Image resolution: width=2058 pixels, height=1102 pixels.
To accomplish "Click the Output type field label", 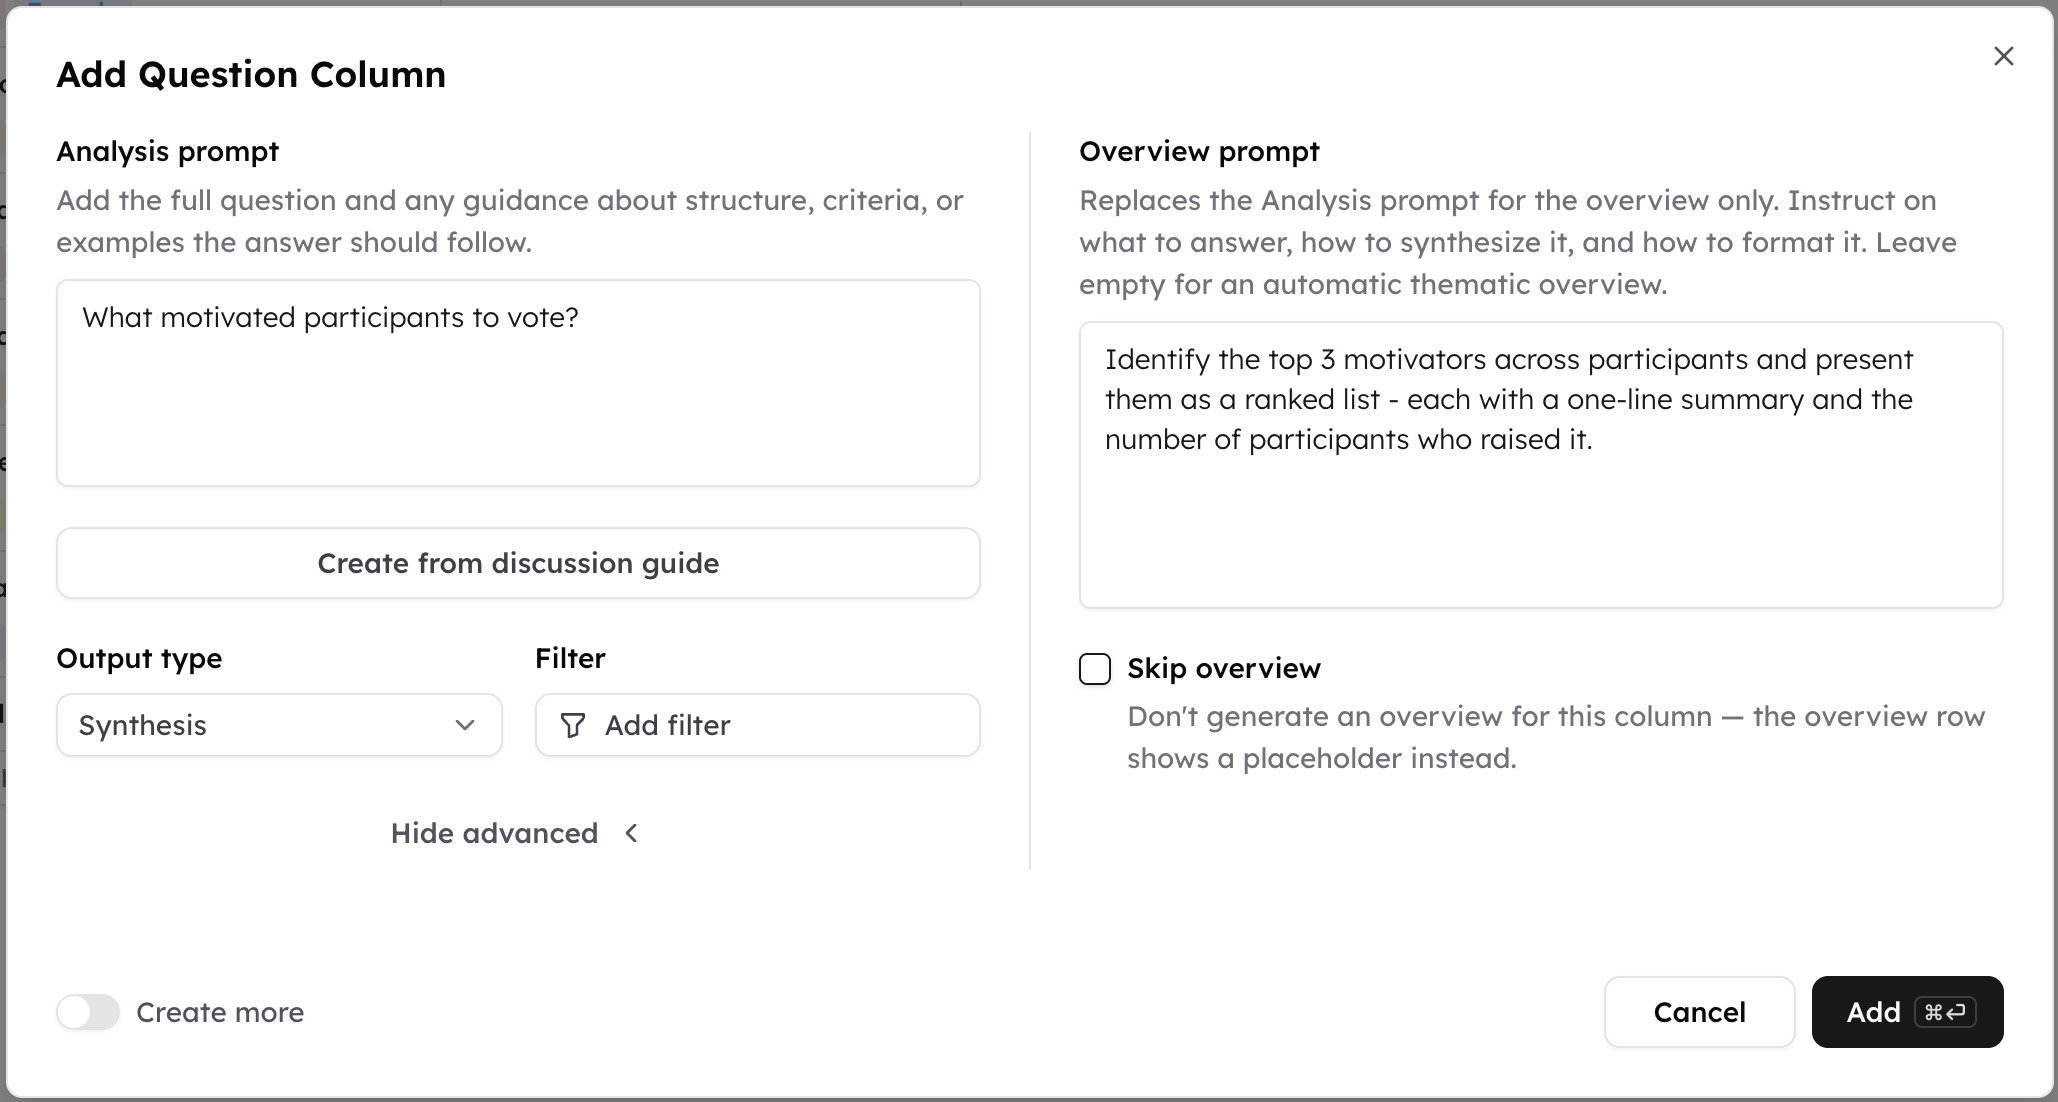I will (x=139, y=658).
